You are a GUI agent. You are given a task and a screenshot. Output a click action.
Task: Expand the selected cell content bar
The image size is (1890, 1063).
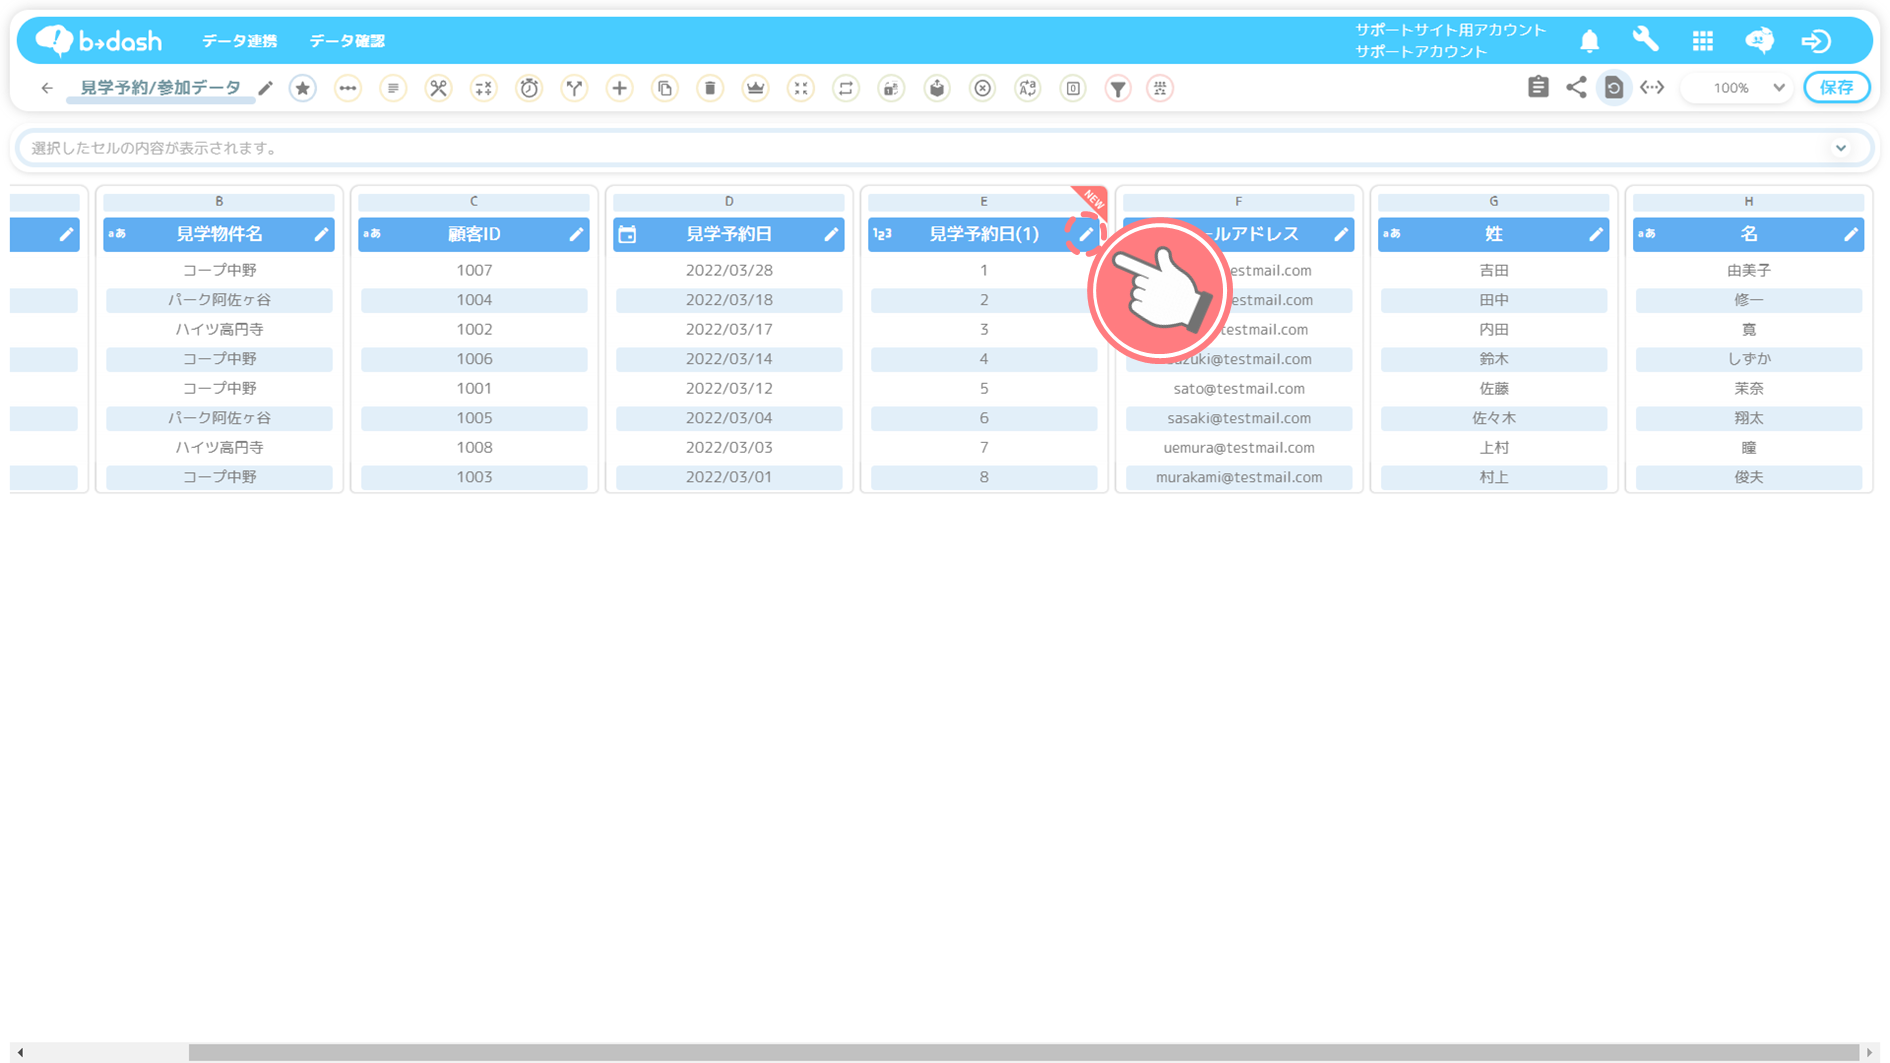[1840, 148]
